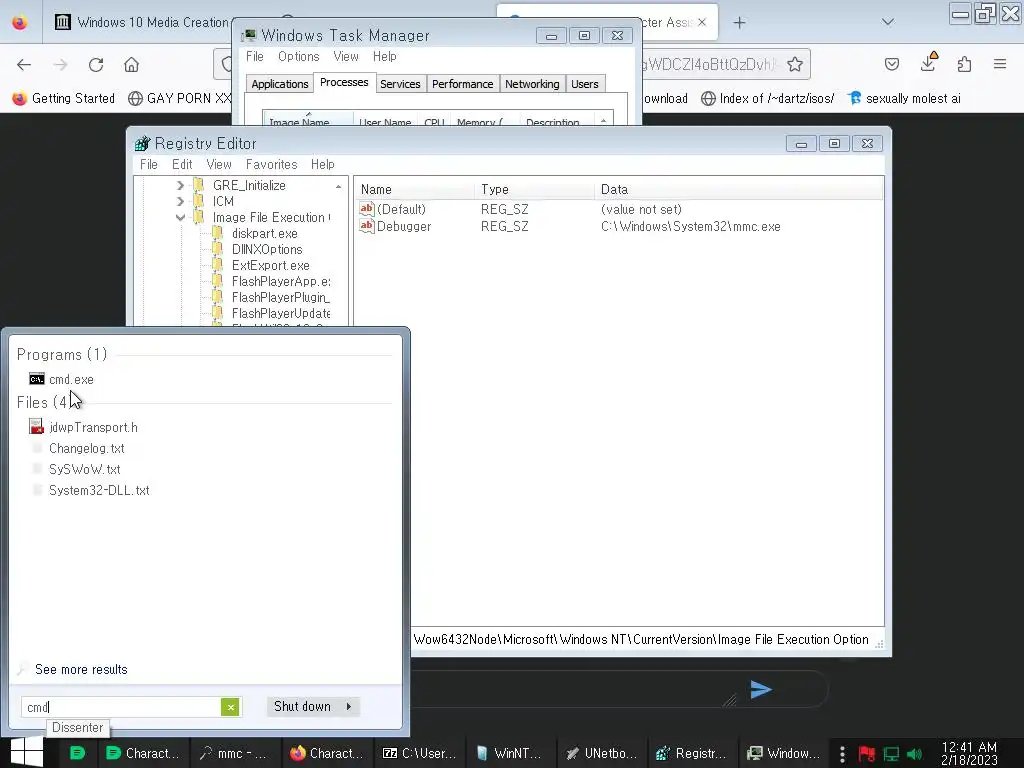Image resolution: width=1024 pixels, height=768 pixels.
Task: Open Registry Editor File menu
Action: 149,165
